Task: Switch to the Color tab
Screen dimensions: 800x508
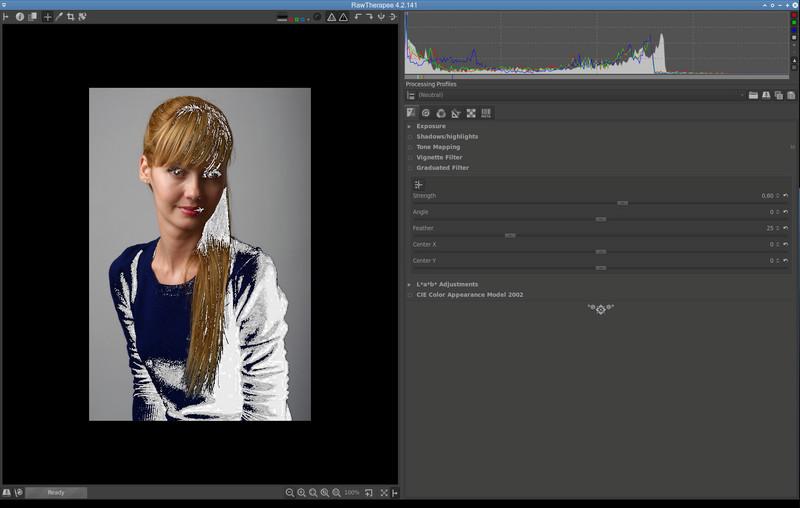Action: point(441,113)
